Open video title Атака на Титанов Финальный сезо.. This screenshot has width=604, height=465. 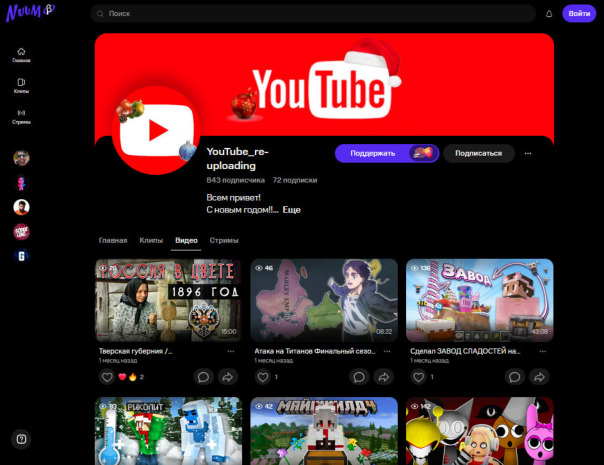[315, 351]
